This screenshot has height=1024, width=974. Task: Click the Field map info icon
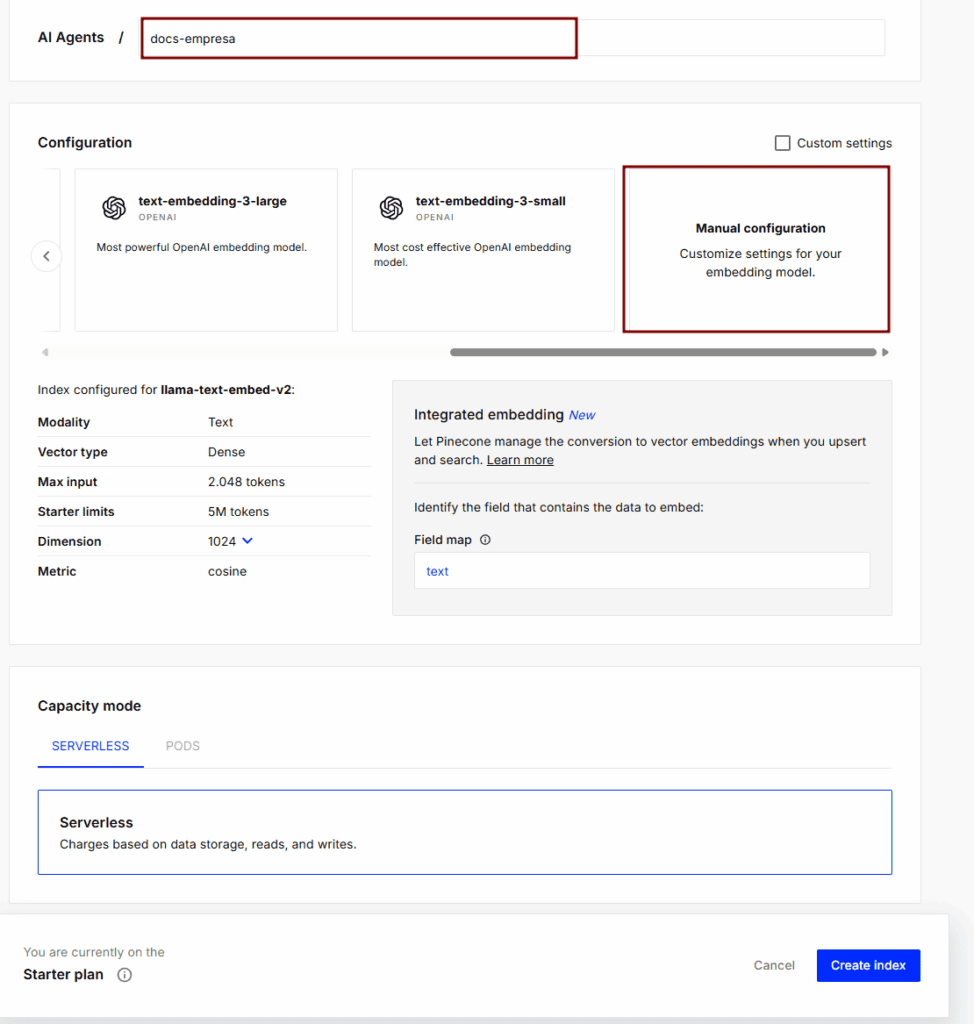click(485, 539)
